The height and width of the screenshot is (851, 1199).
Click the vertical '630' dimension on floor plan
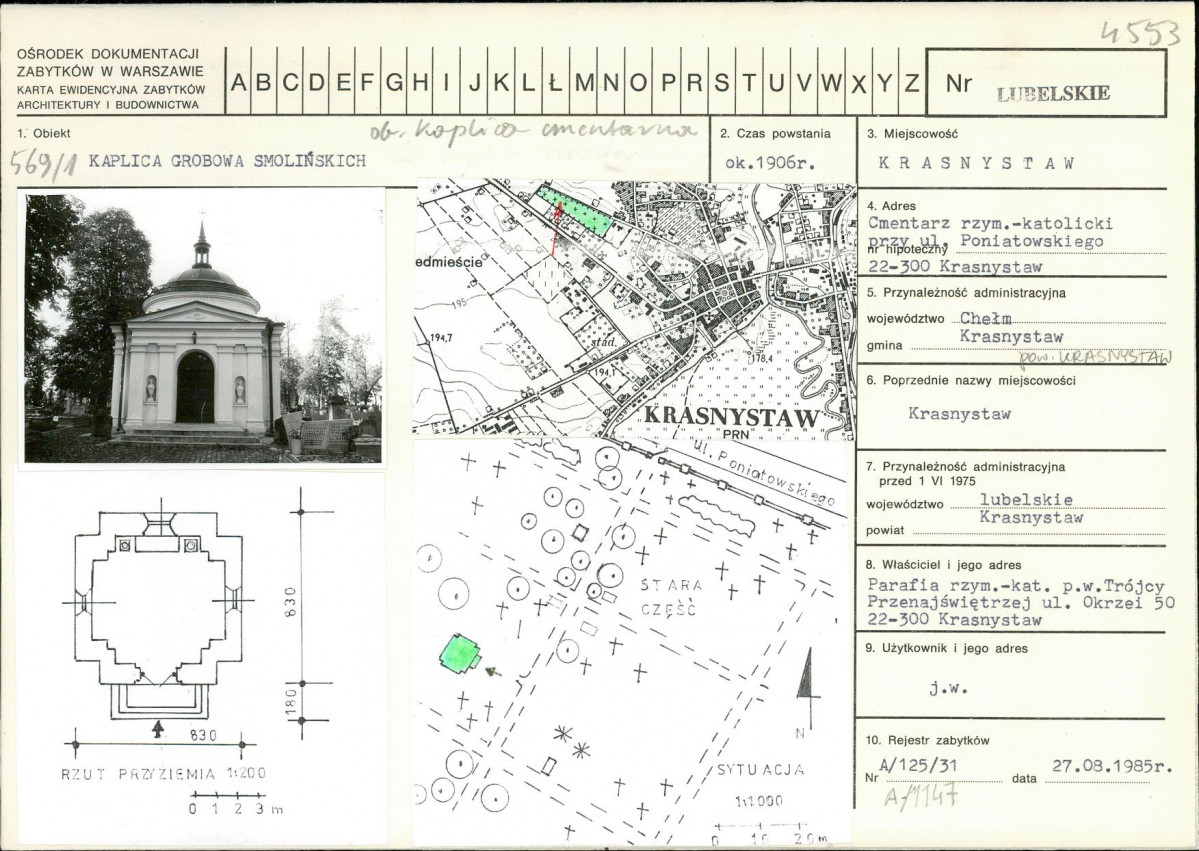291,603
